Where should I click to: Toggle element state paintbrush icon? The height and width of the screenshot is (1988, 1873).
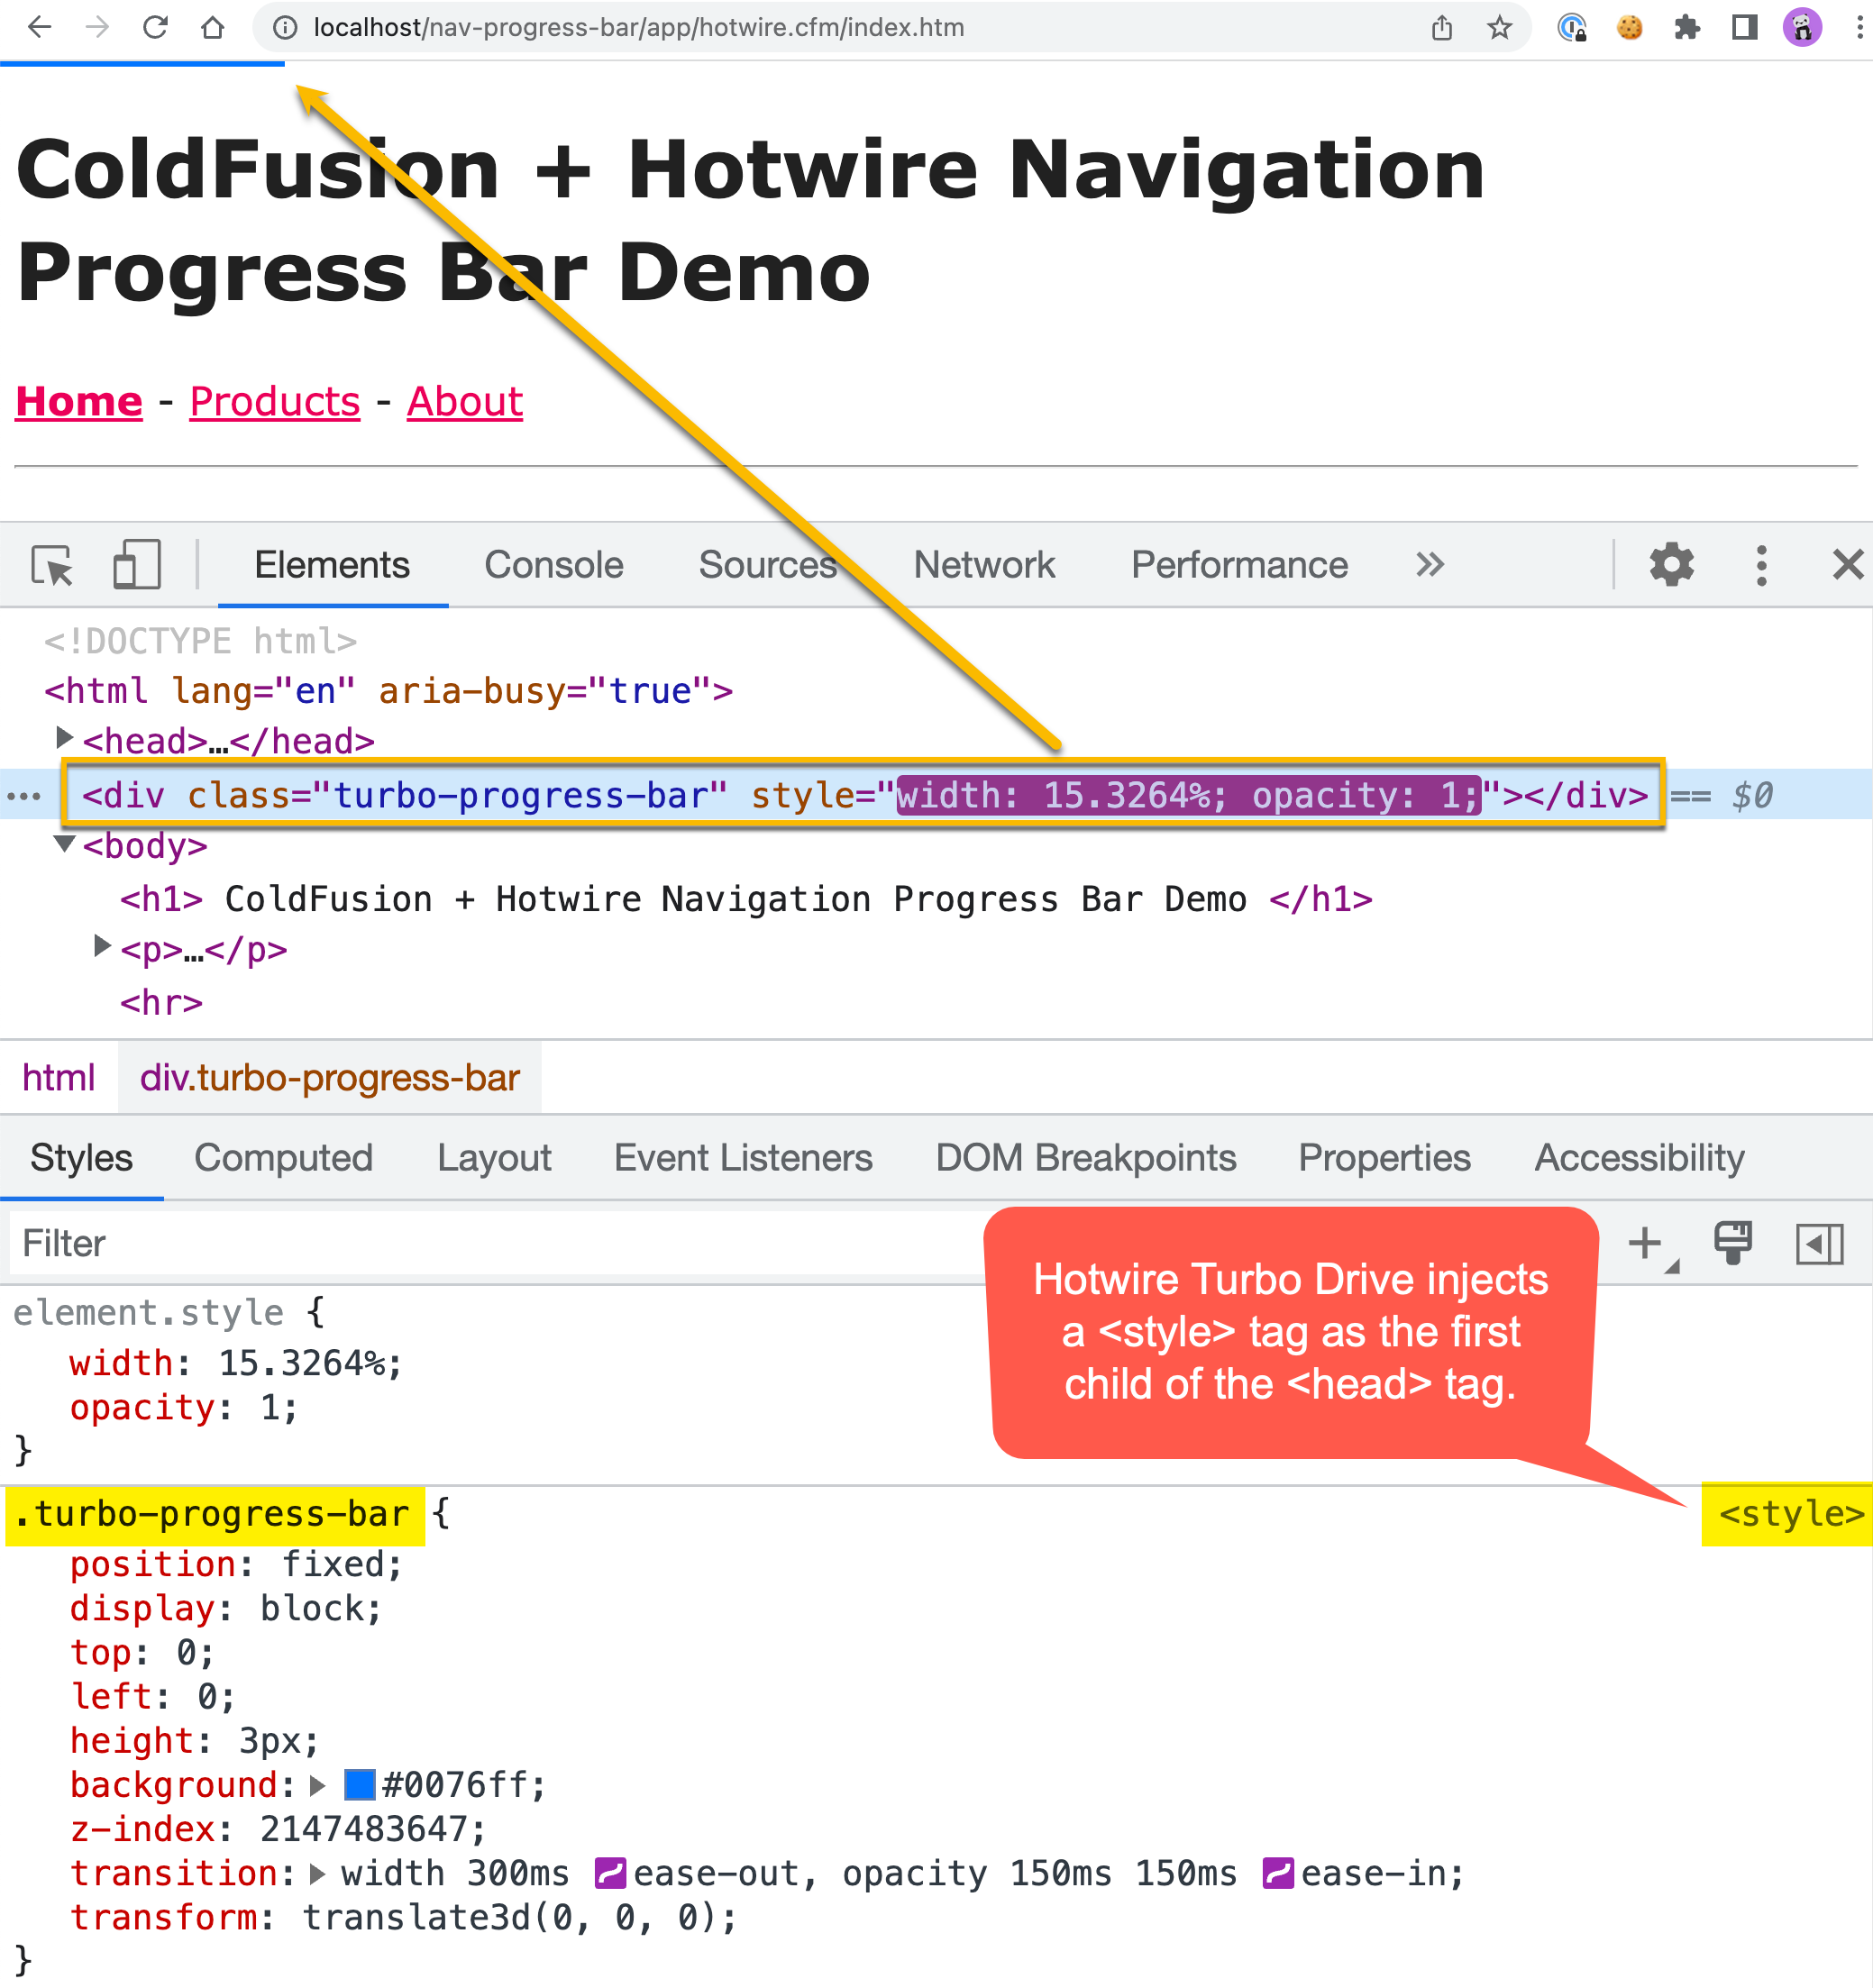click(x=1732, y=1244)
